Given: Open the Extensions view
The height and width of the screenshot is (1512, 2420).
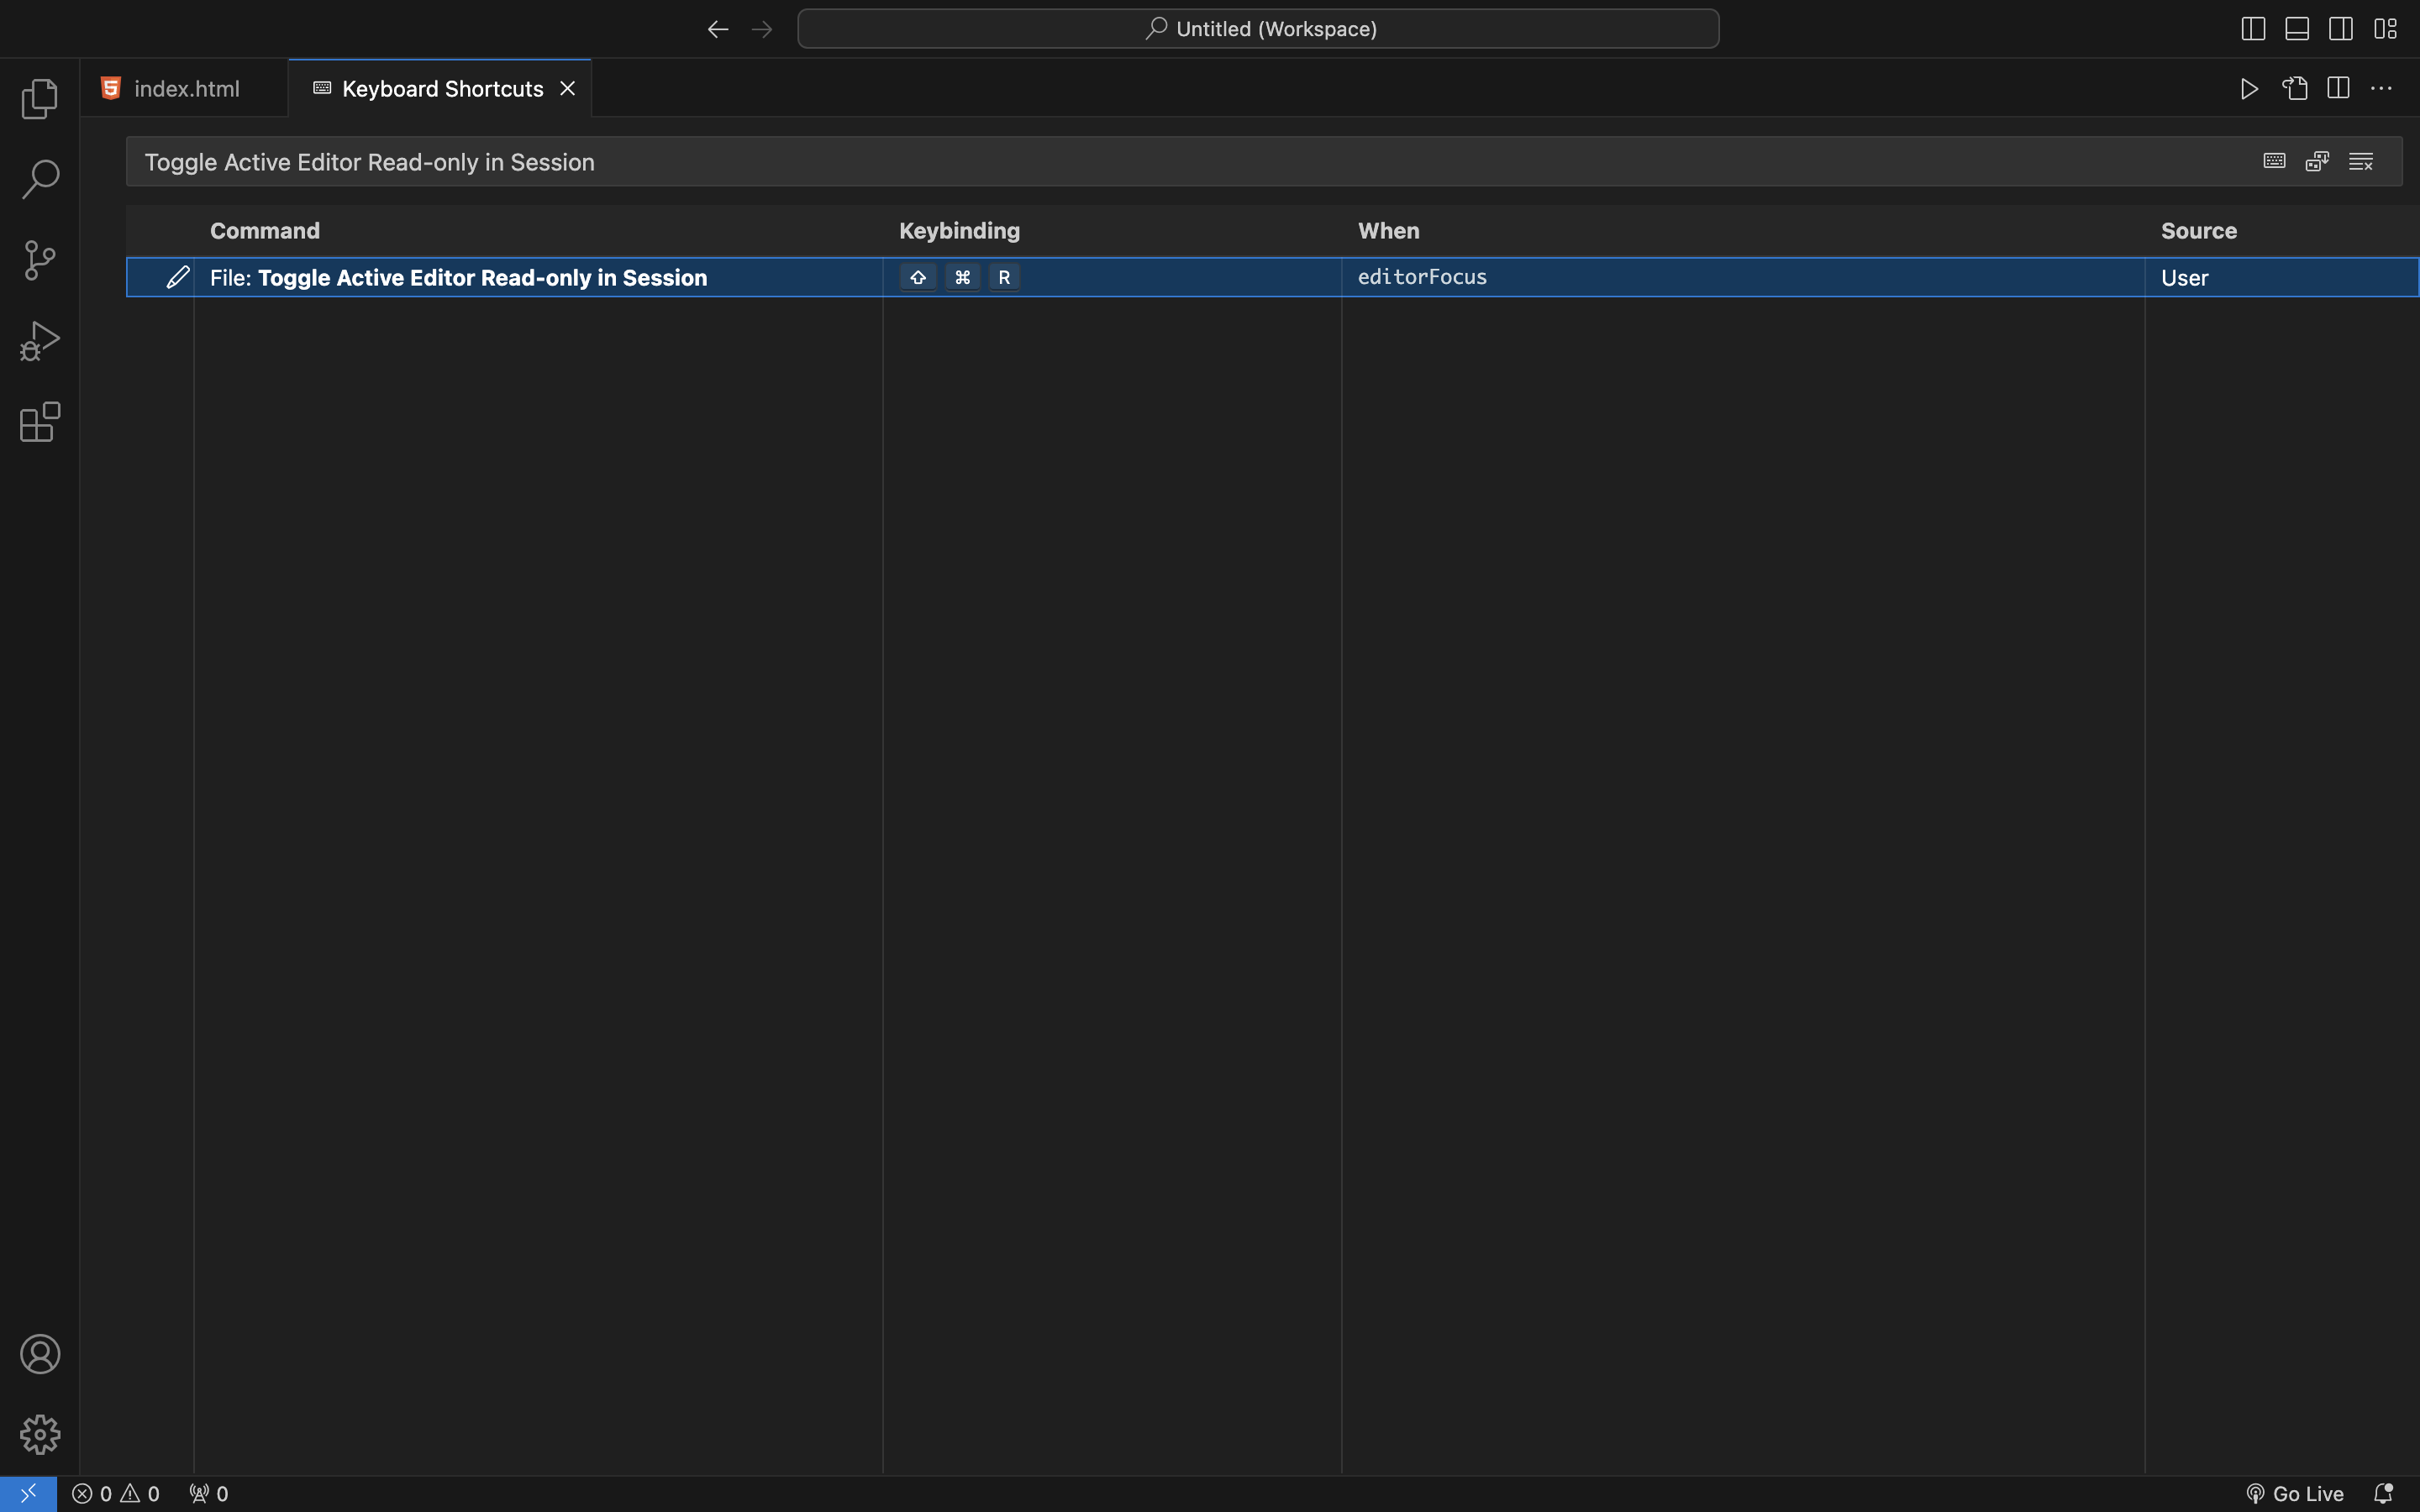Looking at the screenshot, I should pos(40,422).
